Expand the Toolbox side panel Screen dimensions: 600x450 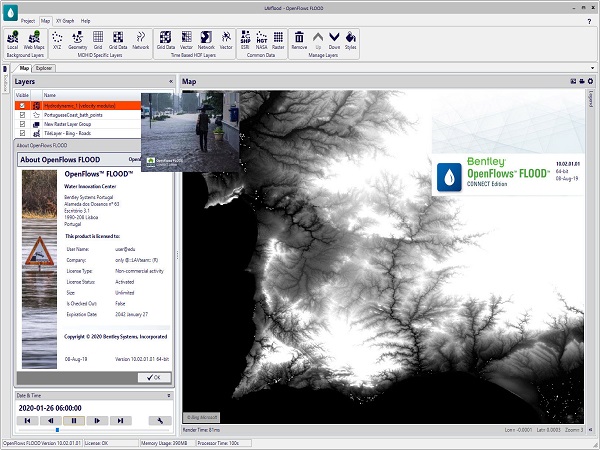click(5, 79)
